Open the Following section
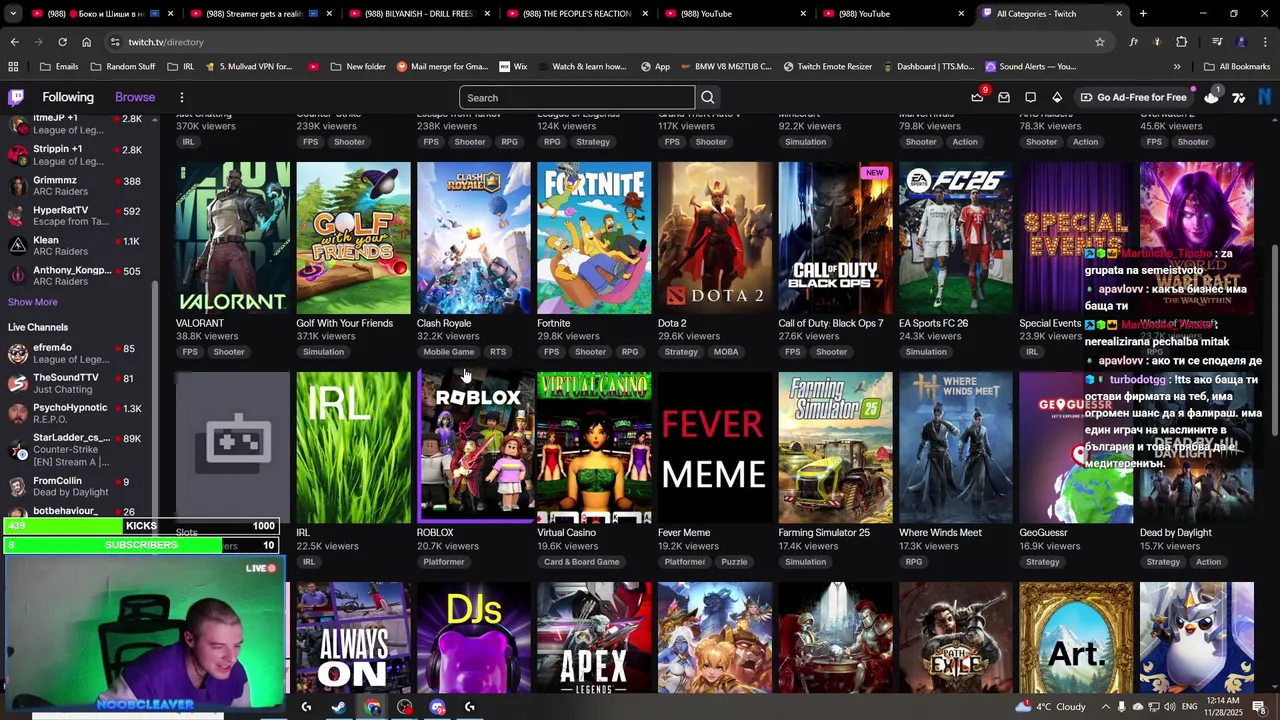 68,97
